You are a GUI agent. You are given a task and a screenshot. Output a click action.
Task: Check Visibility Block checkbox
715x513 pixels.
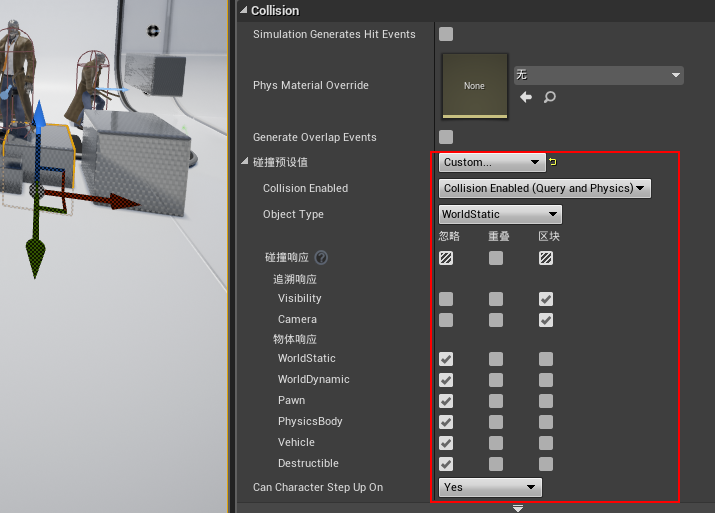(x=546, y=299)
